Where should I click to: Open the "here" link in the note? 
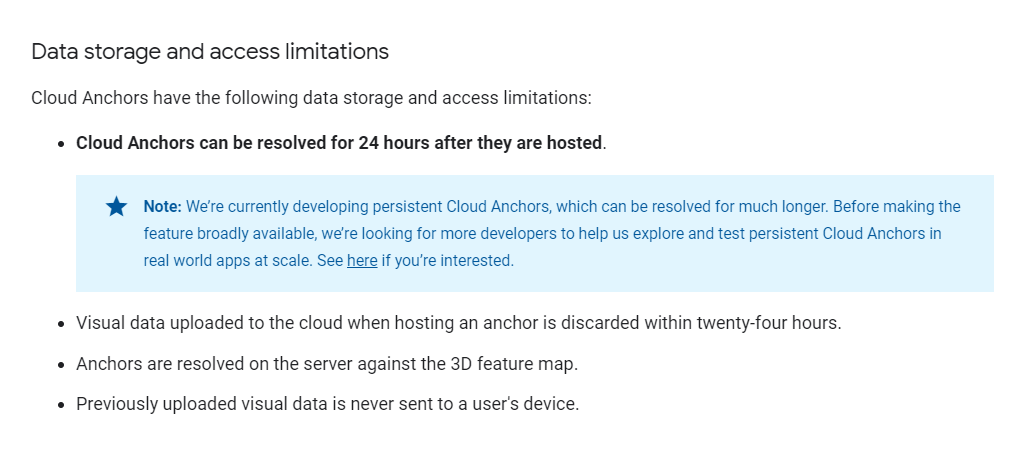pyautogui.click(x=362, y=261)
